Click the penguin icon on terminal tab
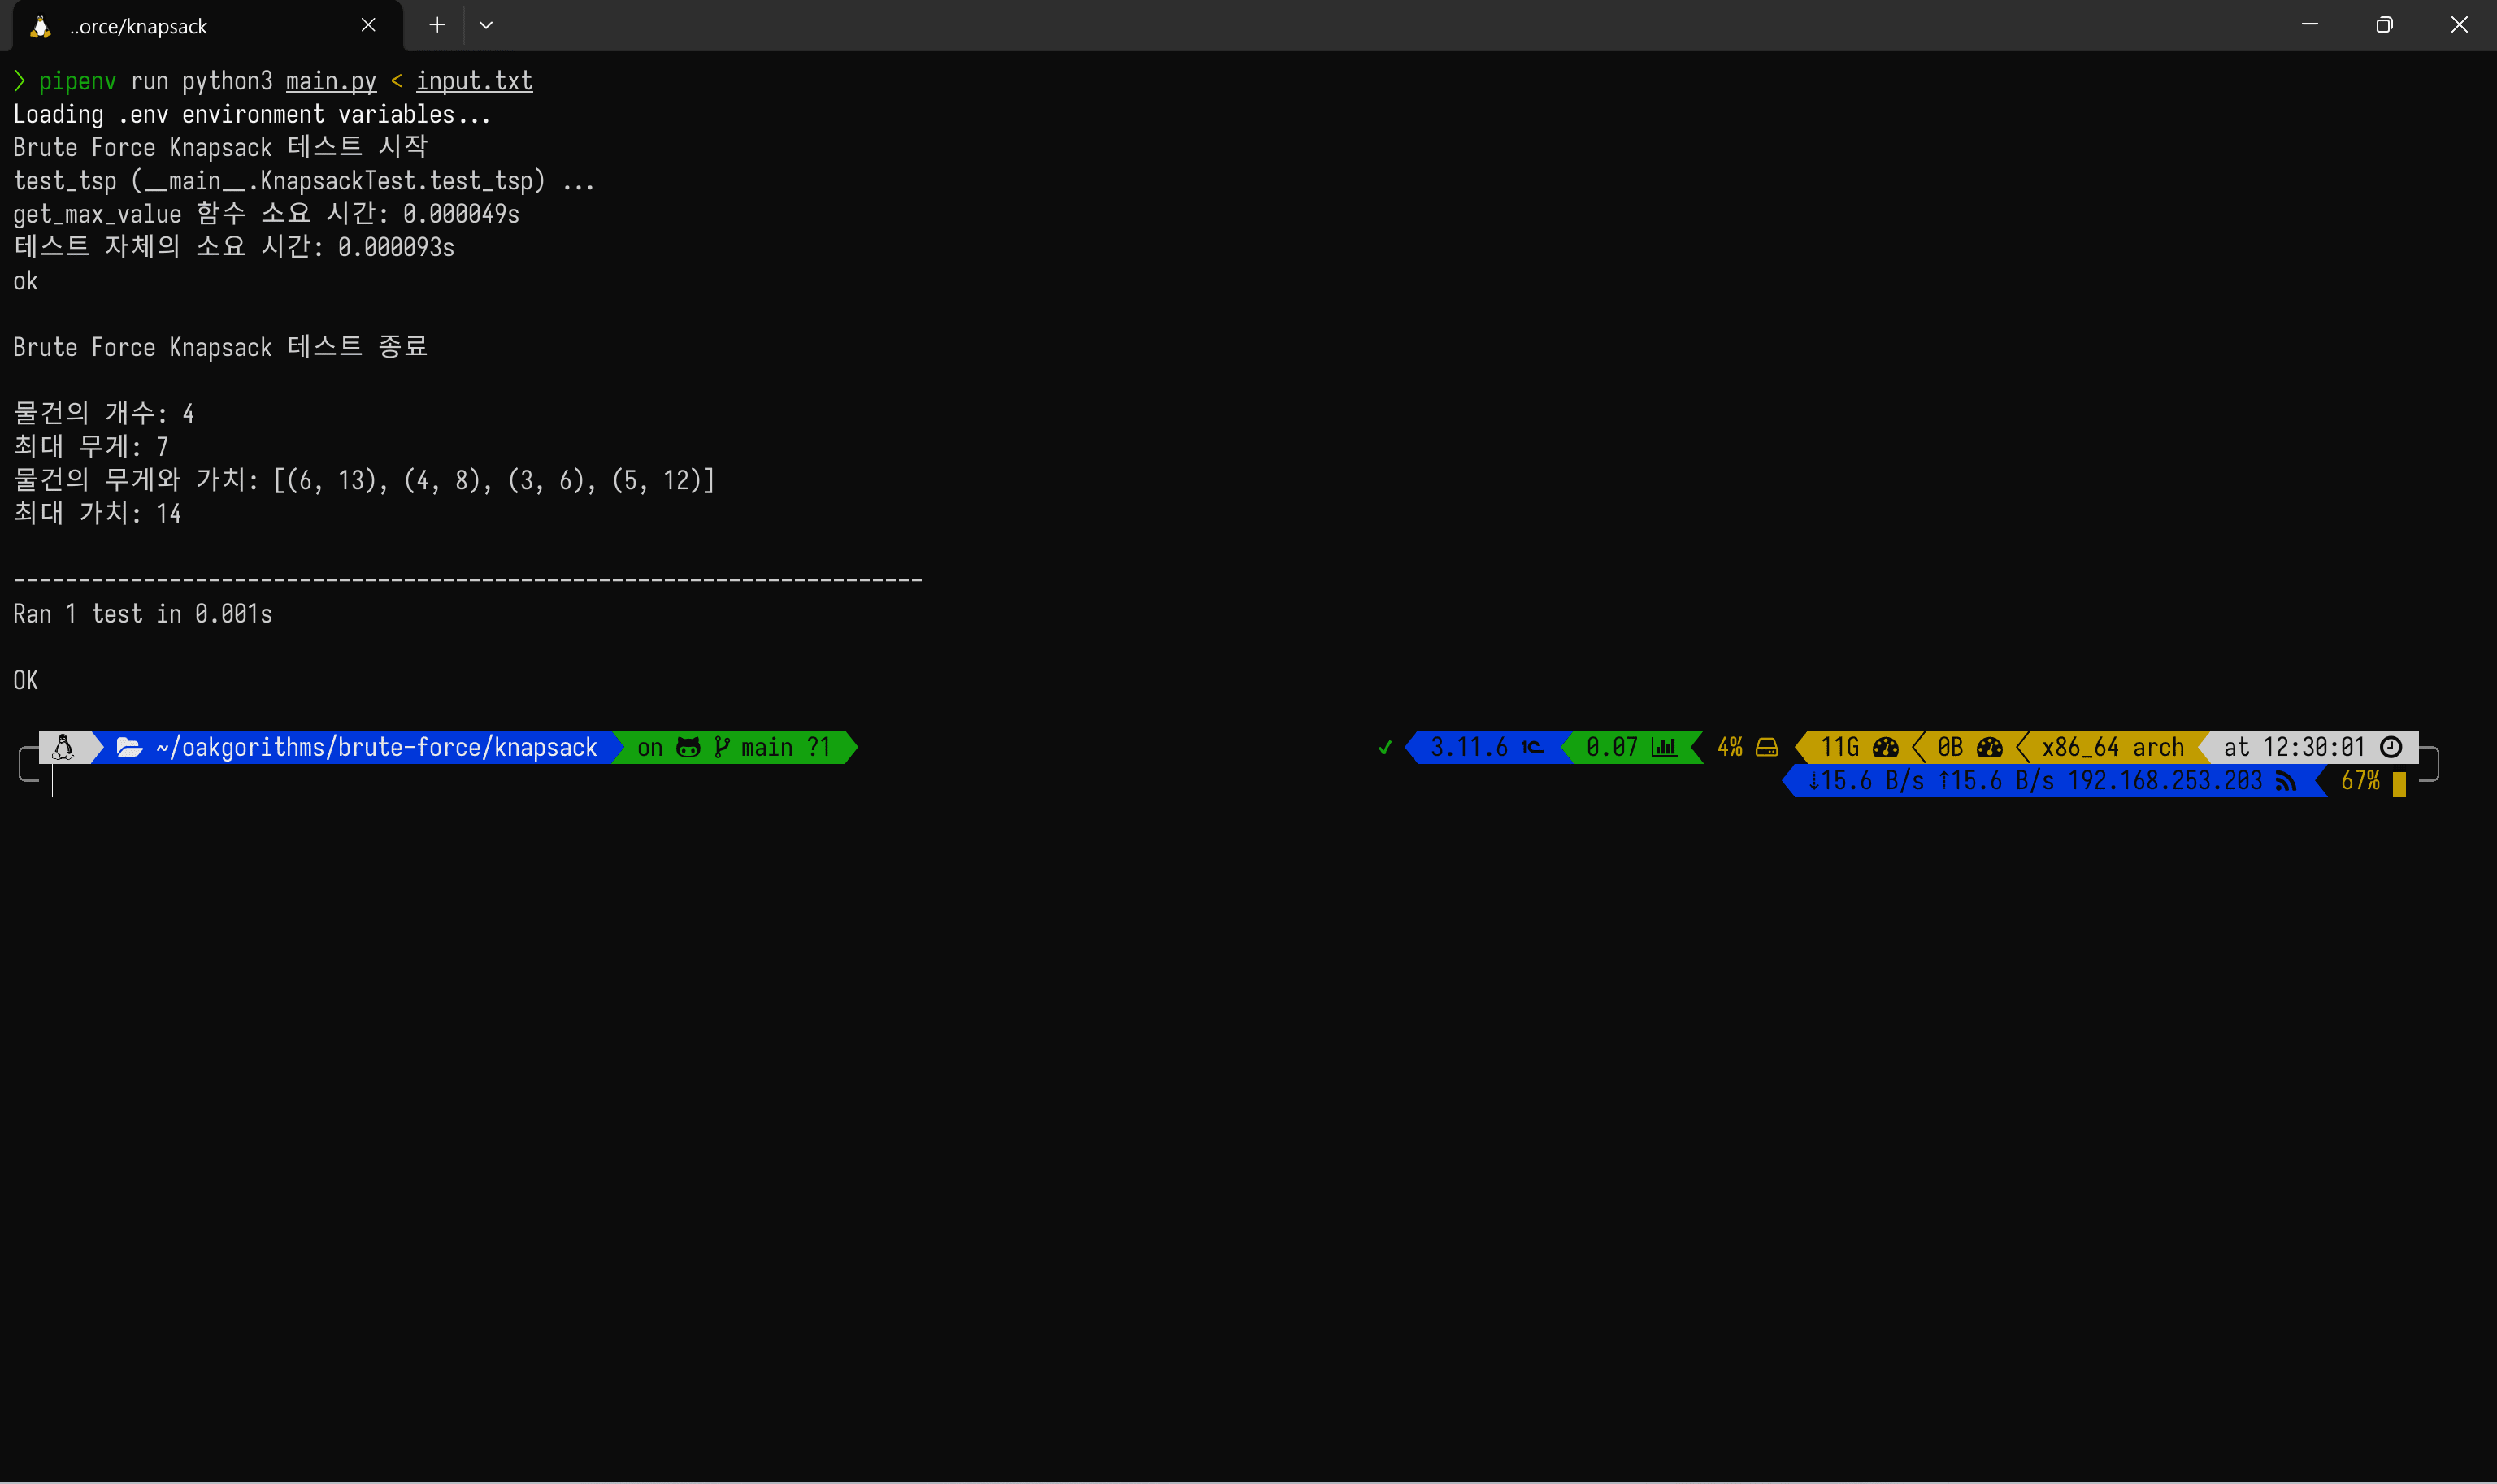This screenshot has height=1484, width=2497. click(40, 26)
